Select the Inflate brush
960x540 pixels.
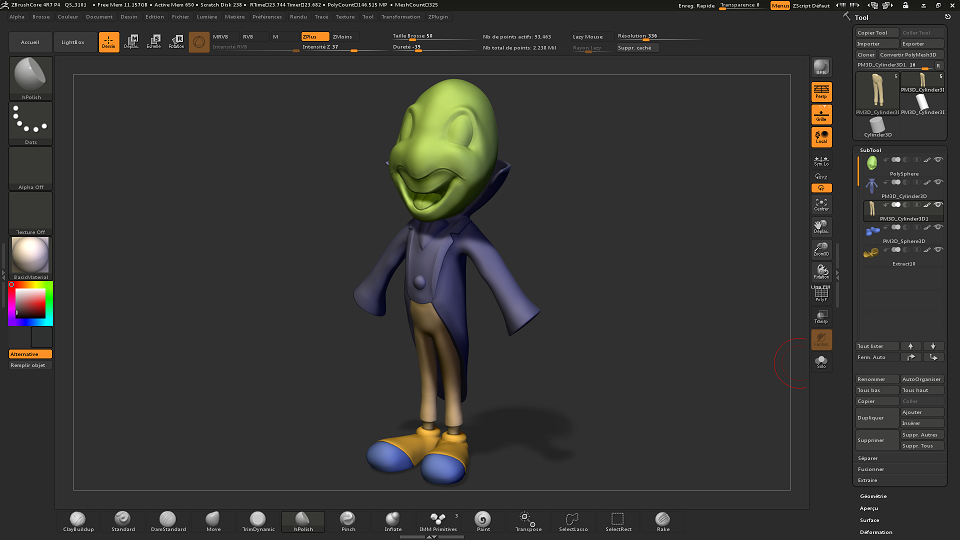point(392,522)
